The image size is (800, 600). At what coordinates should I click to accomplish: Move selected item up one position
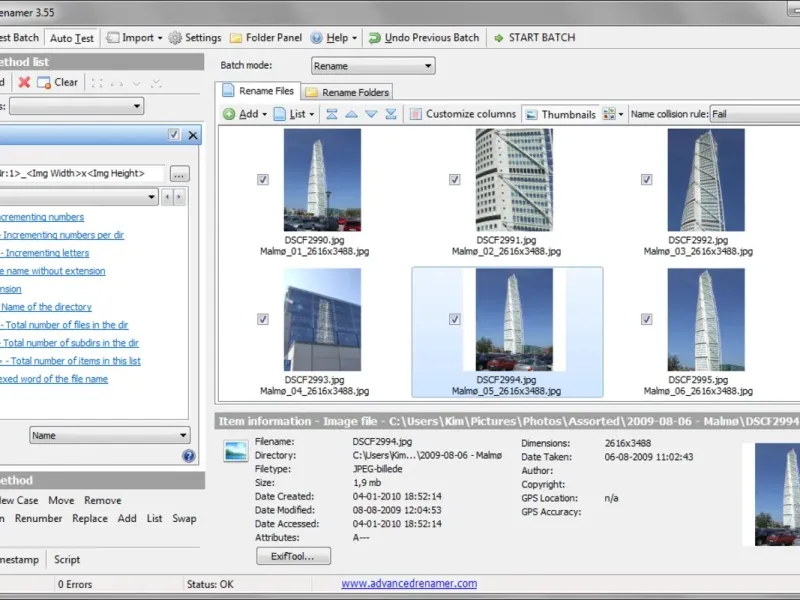point(351,115)
